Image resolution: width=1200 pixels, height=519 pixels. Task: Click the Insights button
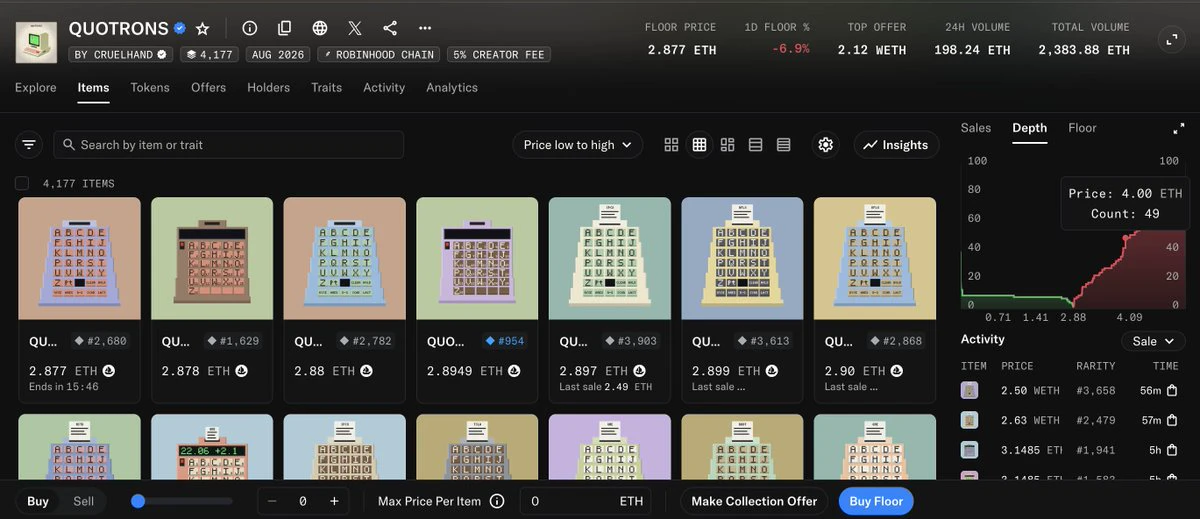pos(896,145)
